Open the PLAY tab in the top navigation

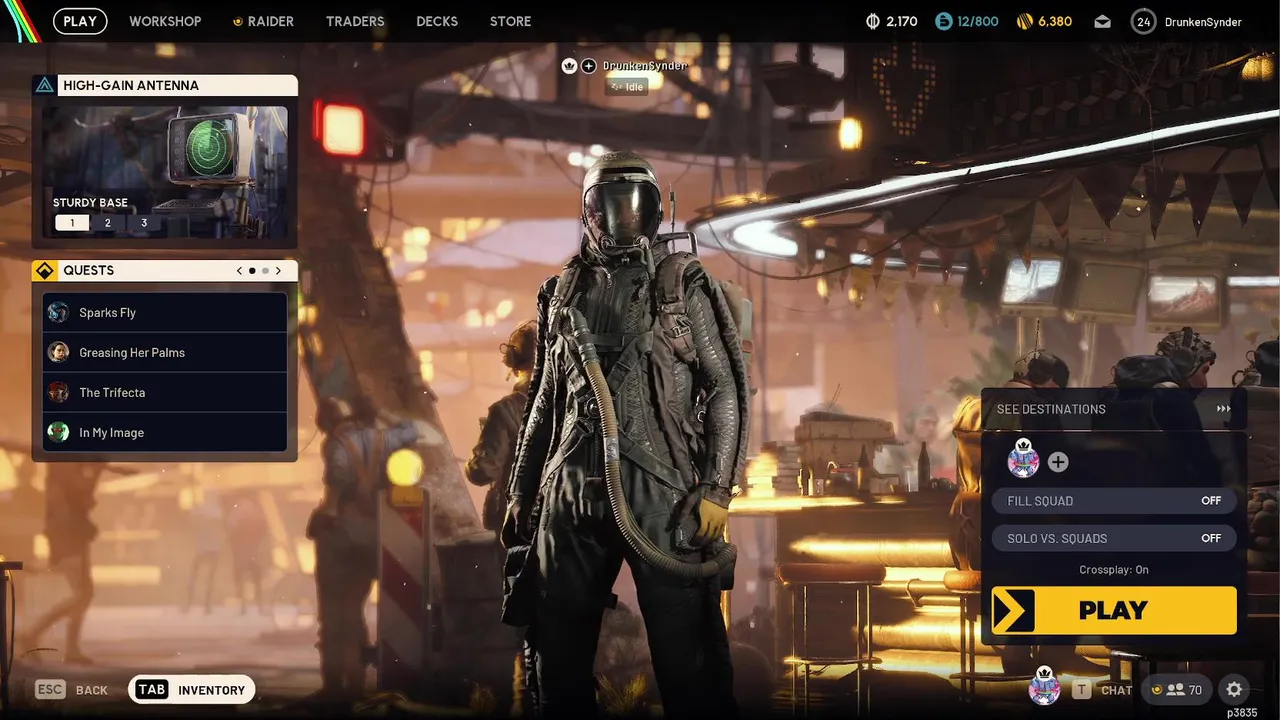[x=80, y=21]
